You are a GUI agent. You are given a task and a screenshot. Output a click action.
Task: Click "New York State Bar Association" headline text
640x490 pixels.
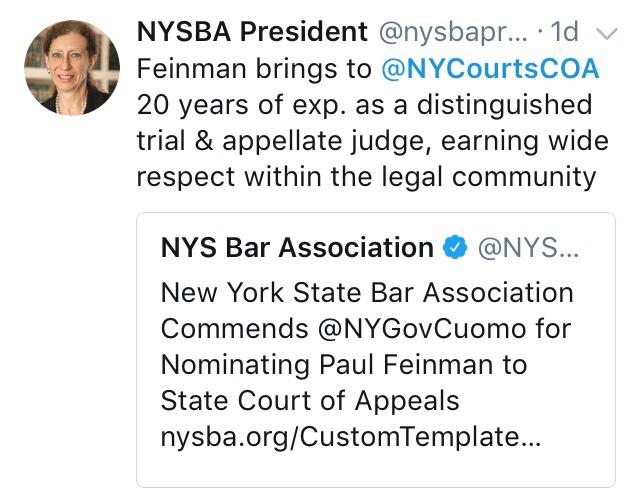coord(367,294)
